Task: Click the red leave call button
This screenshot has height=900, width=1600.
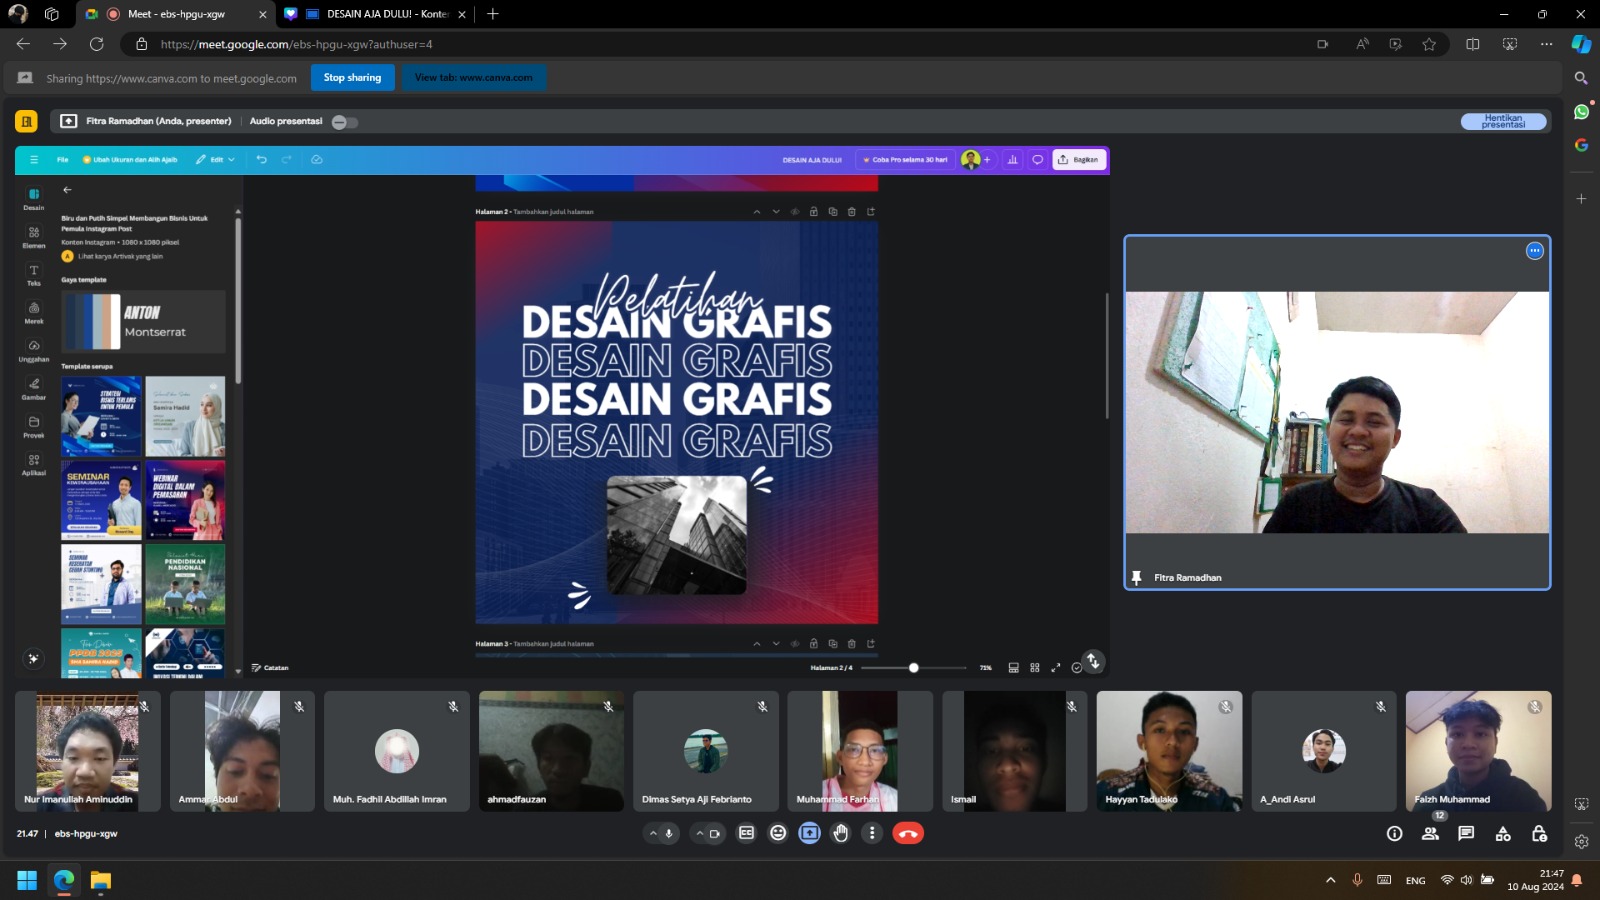Action: [x=908, y=833]
